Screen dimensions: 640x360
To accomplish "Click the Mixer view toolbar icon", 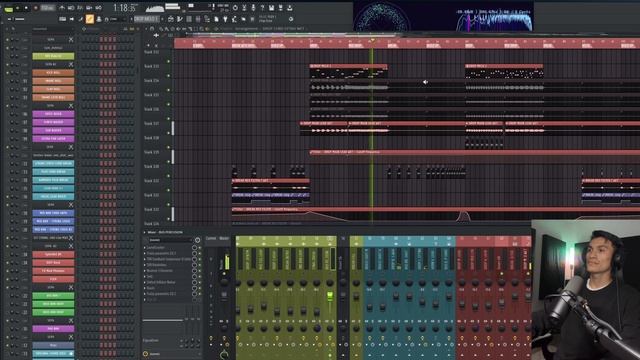I will (198, 19).
